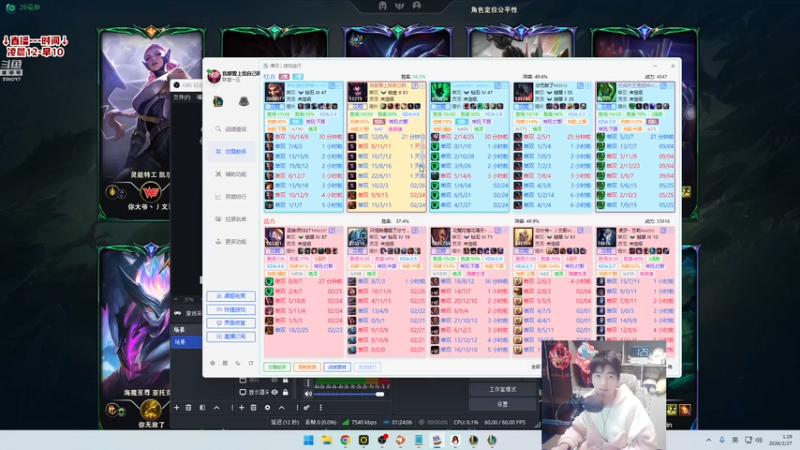
Task: Select the 15/7/11 match row in the fifth blue team card
Action: point(635,281)
